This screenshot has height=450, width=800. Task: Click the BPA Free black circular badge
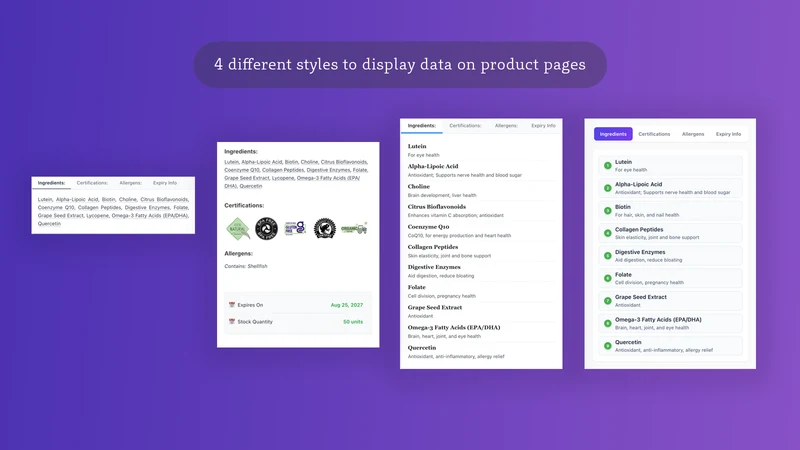266,229
